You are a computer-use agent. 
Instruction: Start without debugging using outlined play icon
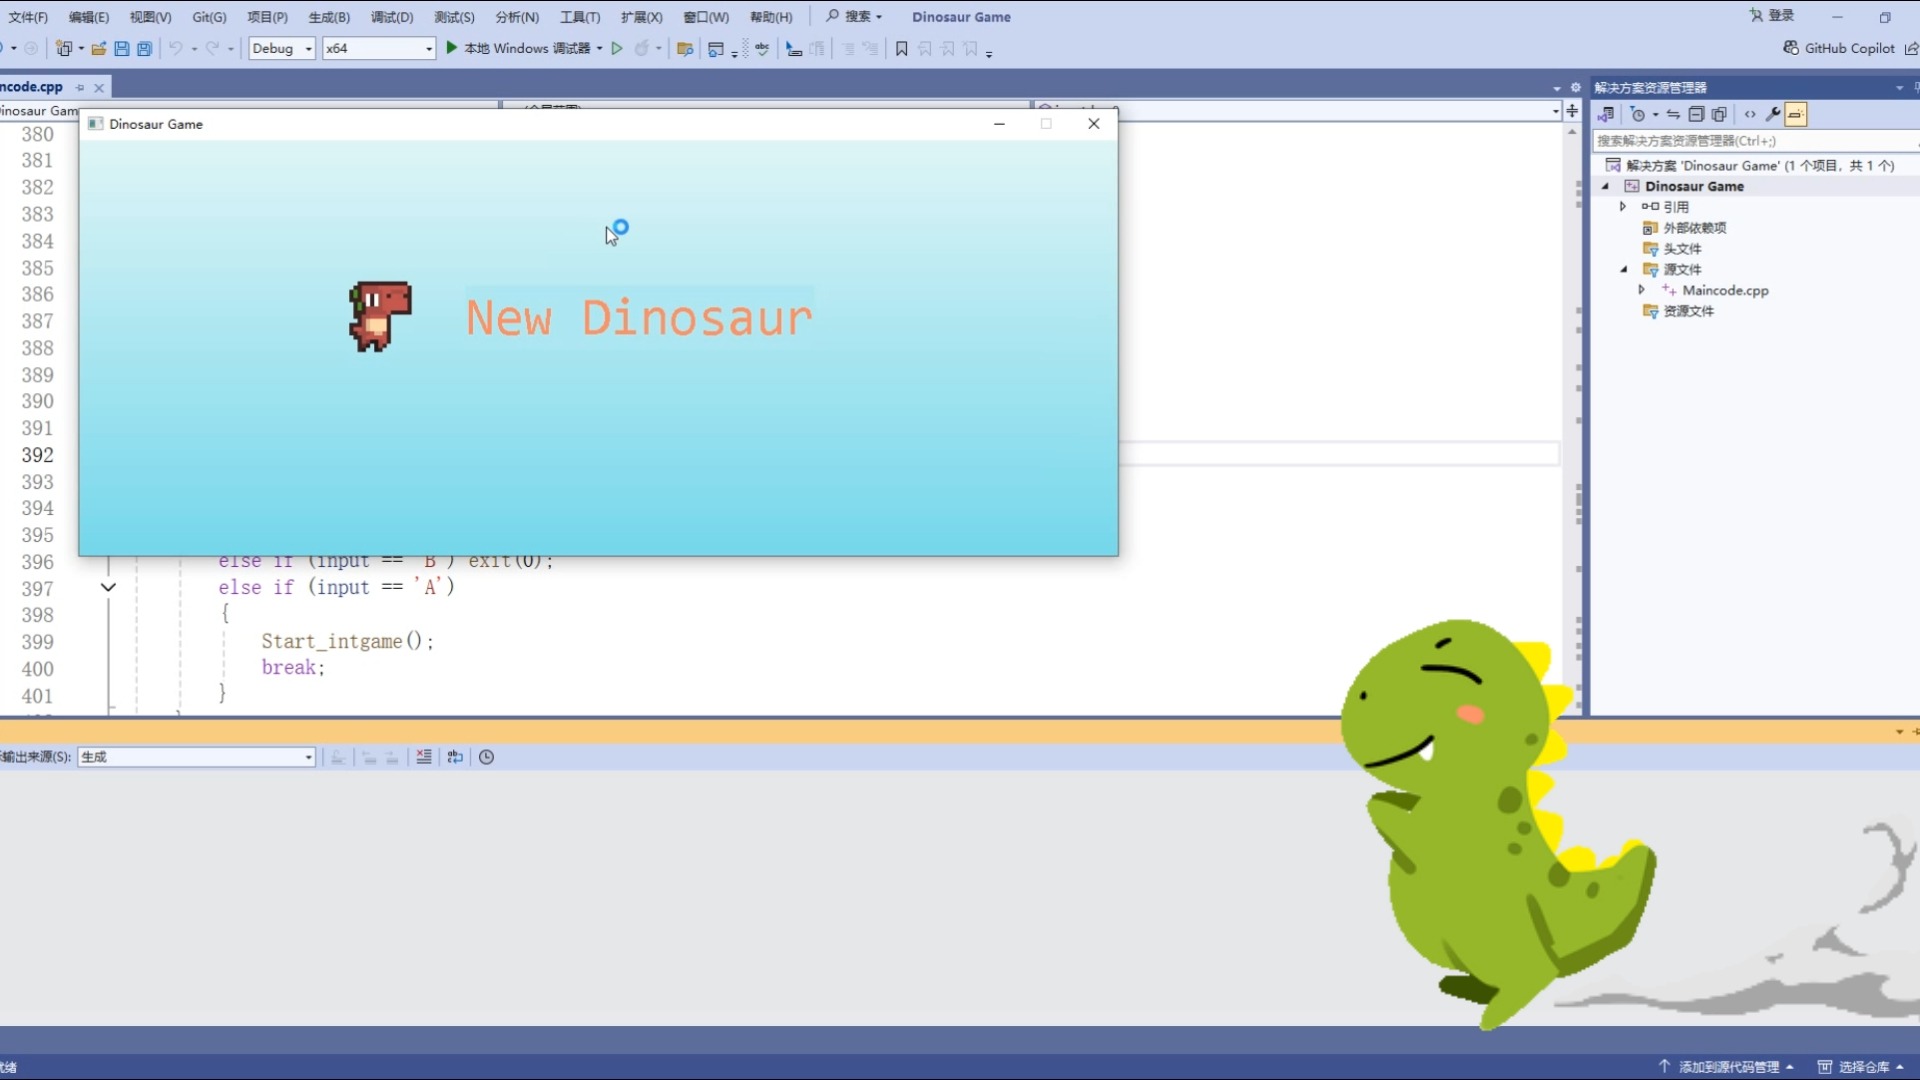(x=617, y=48)
